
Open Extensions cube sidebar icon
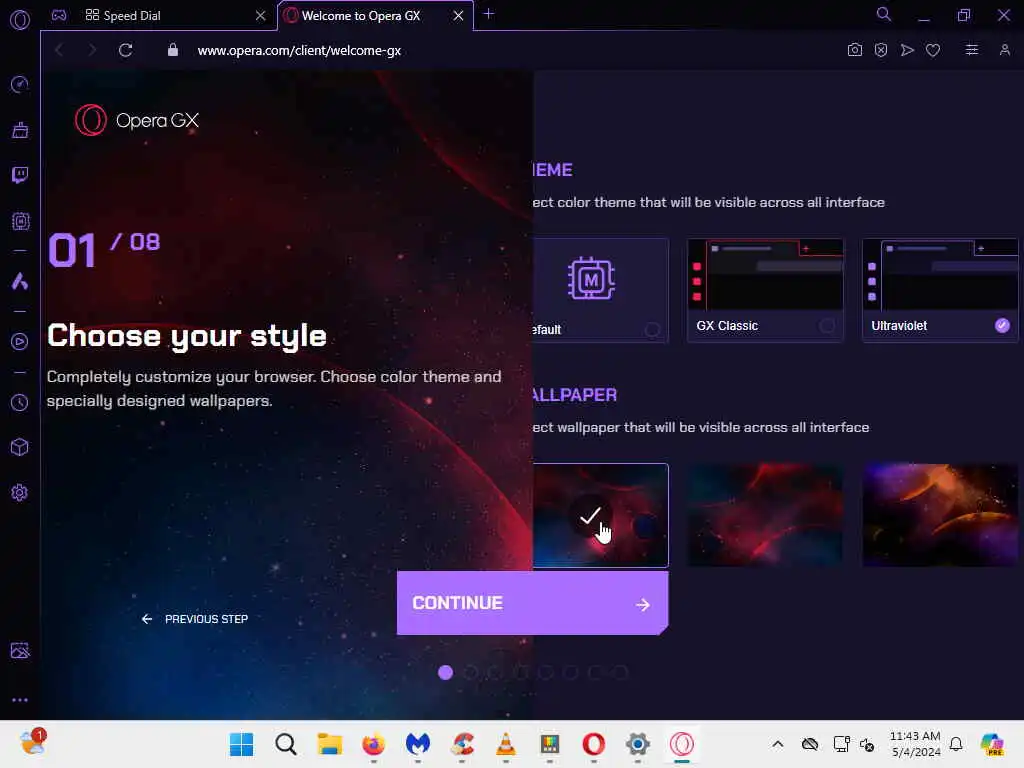click(x=20, y=447)
